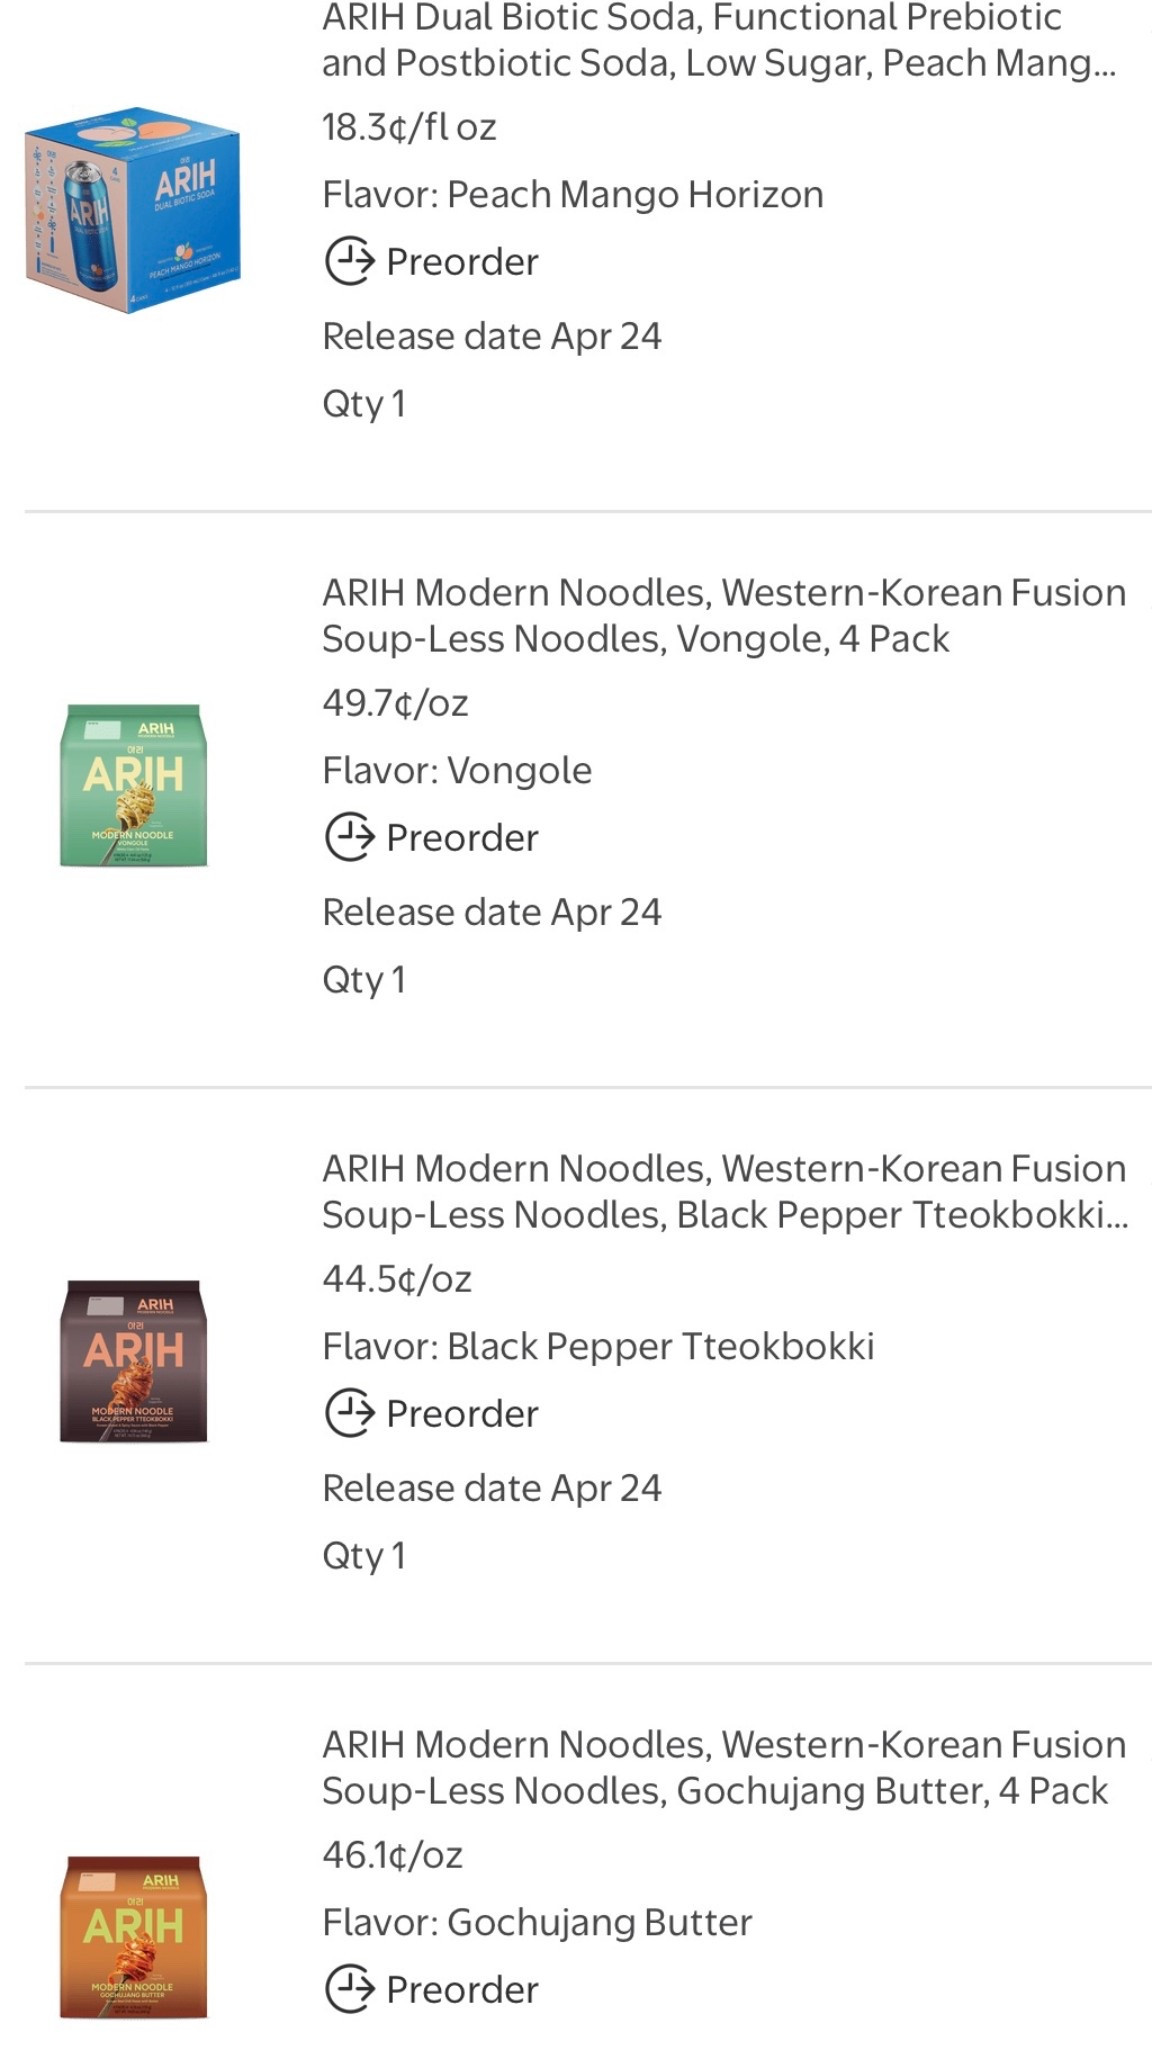Tap the 49.7¢/oz unit price

tap(395, 704)
